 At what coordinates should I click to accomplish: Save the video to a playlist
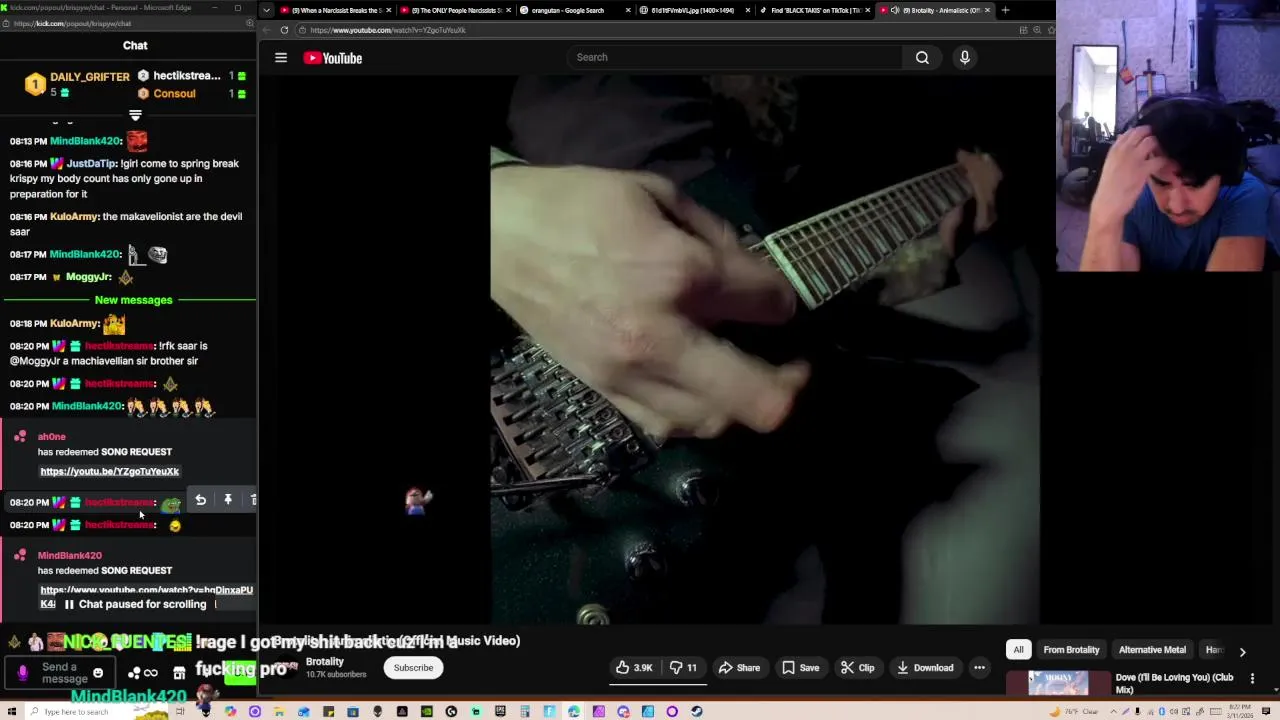[x=801, y=668]
